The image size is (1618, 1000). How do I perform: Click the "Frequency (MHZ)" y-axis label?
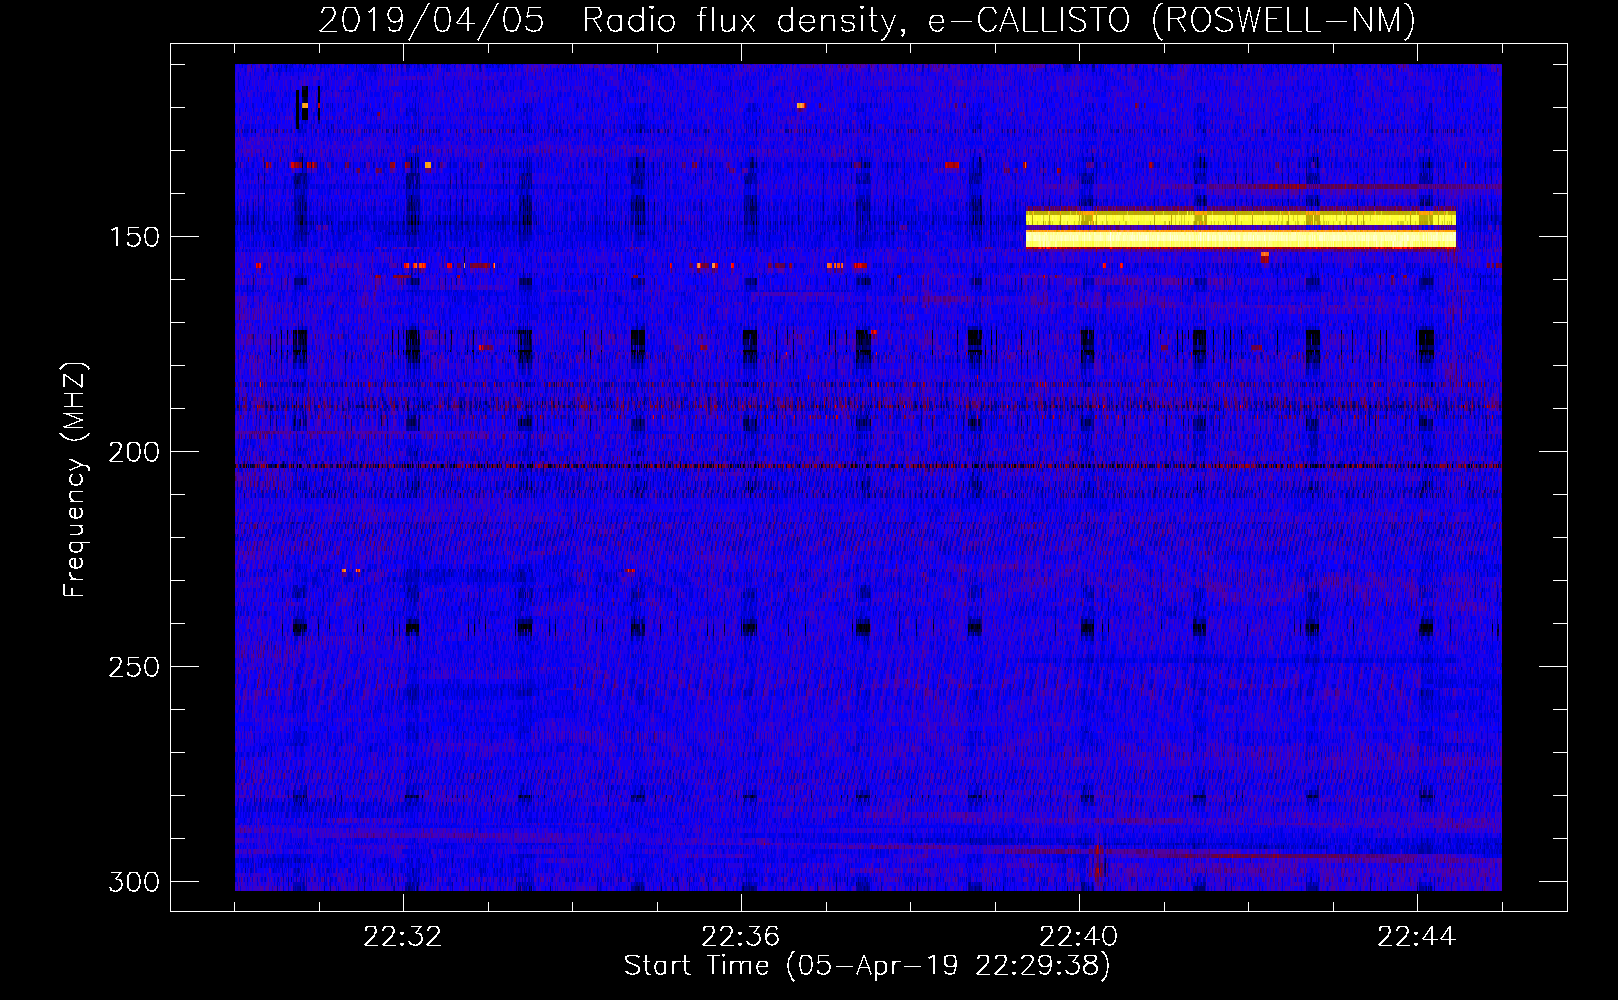click(75, 479)
